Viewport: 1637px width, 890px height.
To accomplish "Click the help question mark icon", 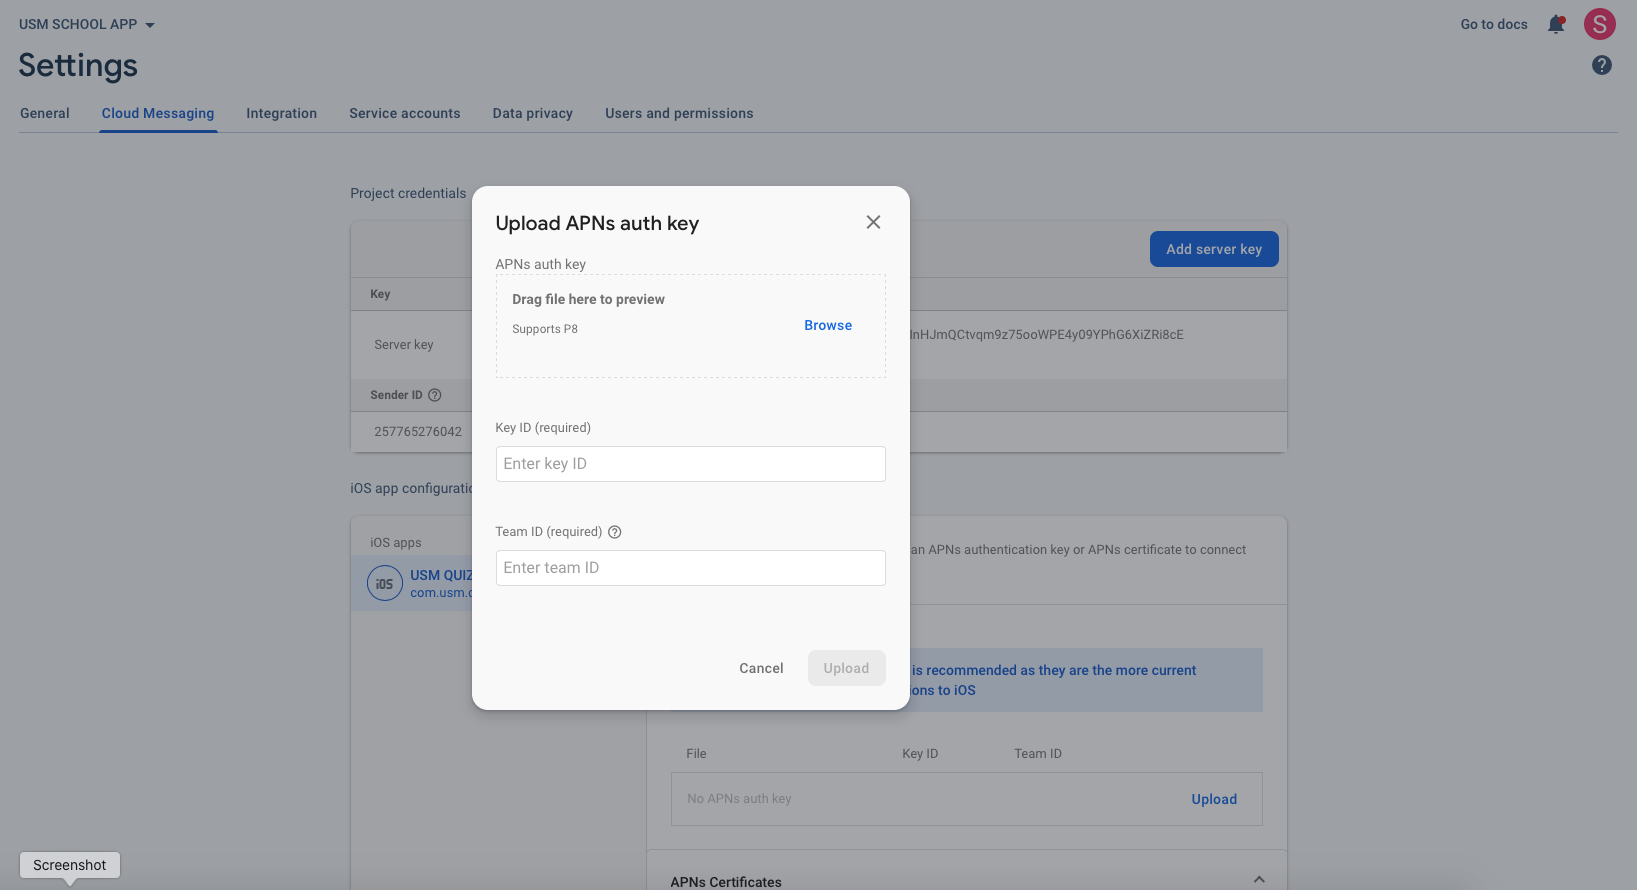I will point(1601,65).
